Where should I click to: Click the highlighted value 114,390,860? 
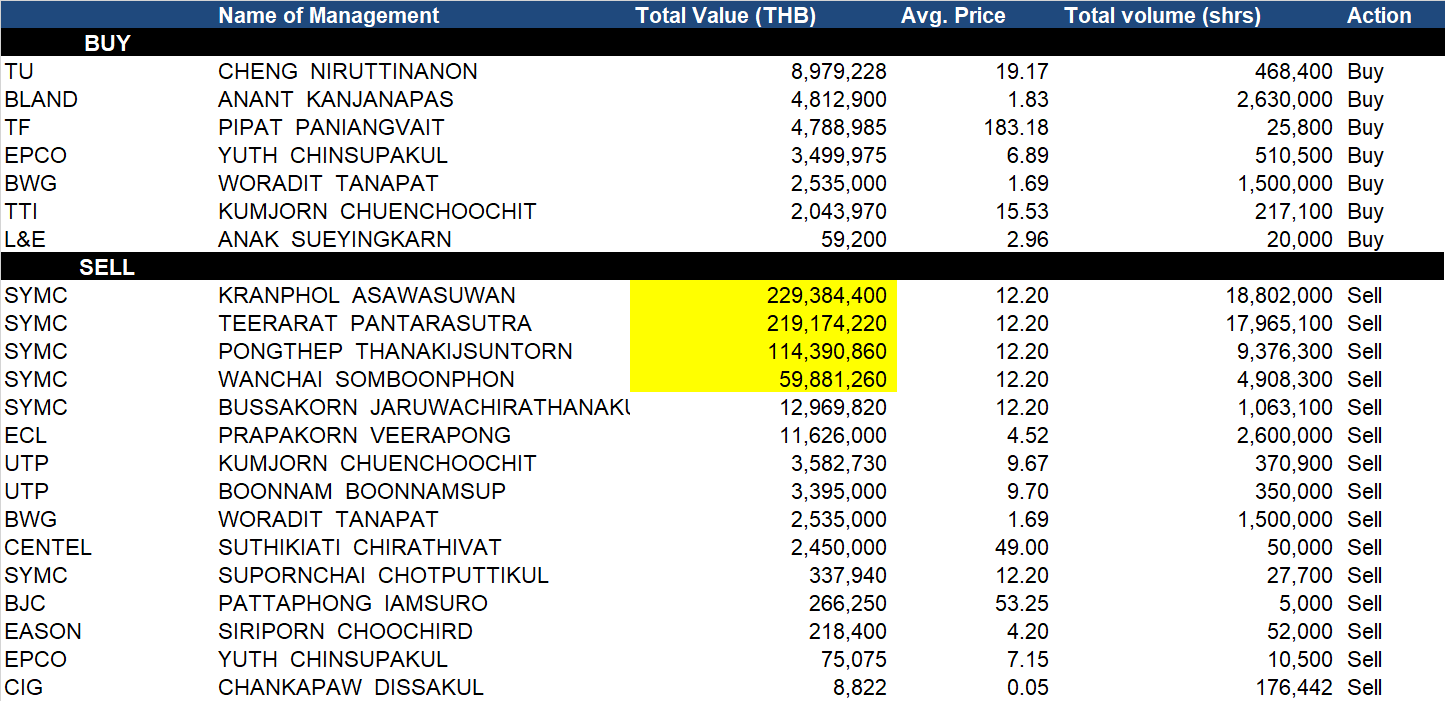click(x=827, y=351)
